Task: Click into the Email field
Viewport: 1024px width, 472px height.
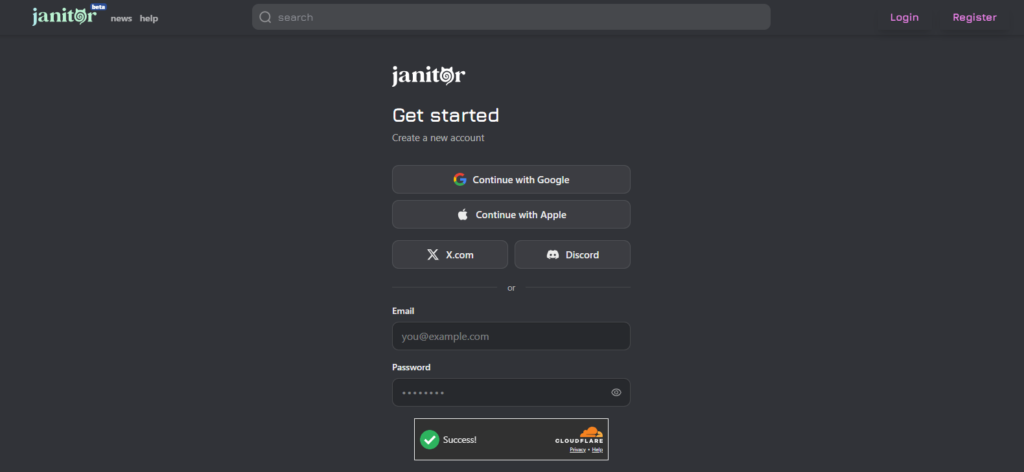Action: pos(511,336)
